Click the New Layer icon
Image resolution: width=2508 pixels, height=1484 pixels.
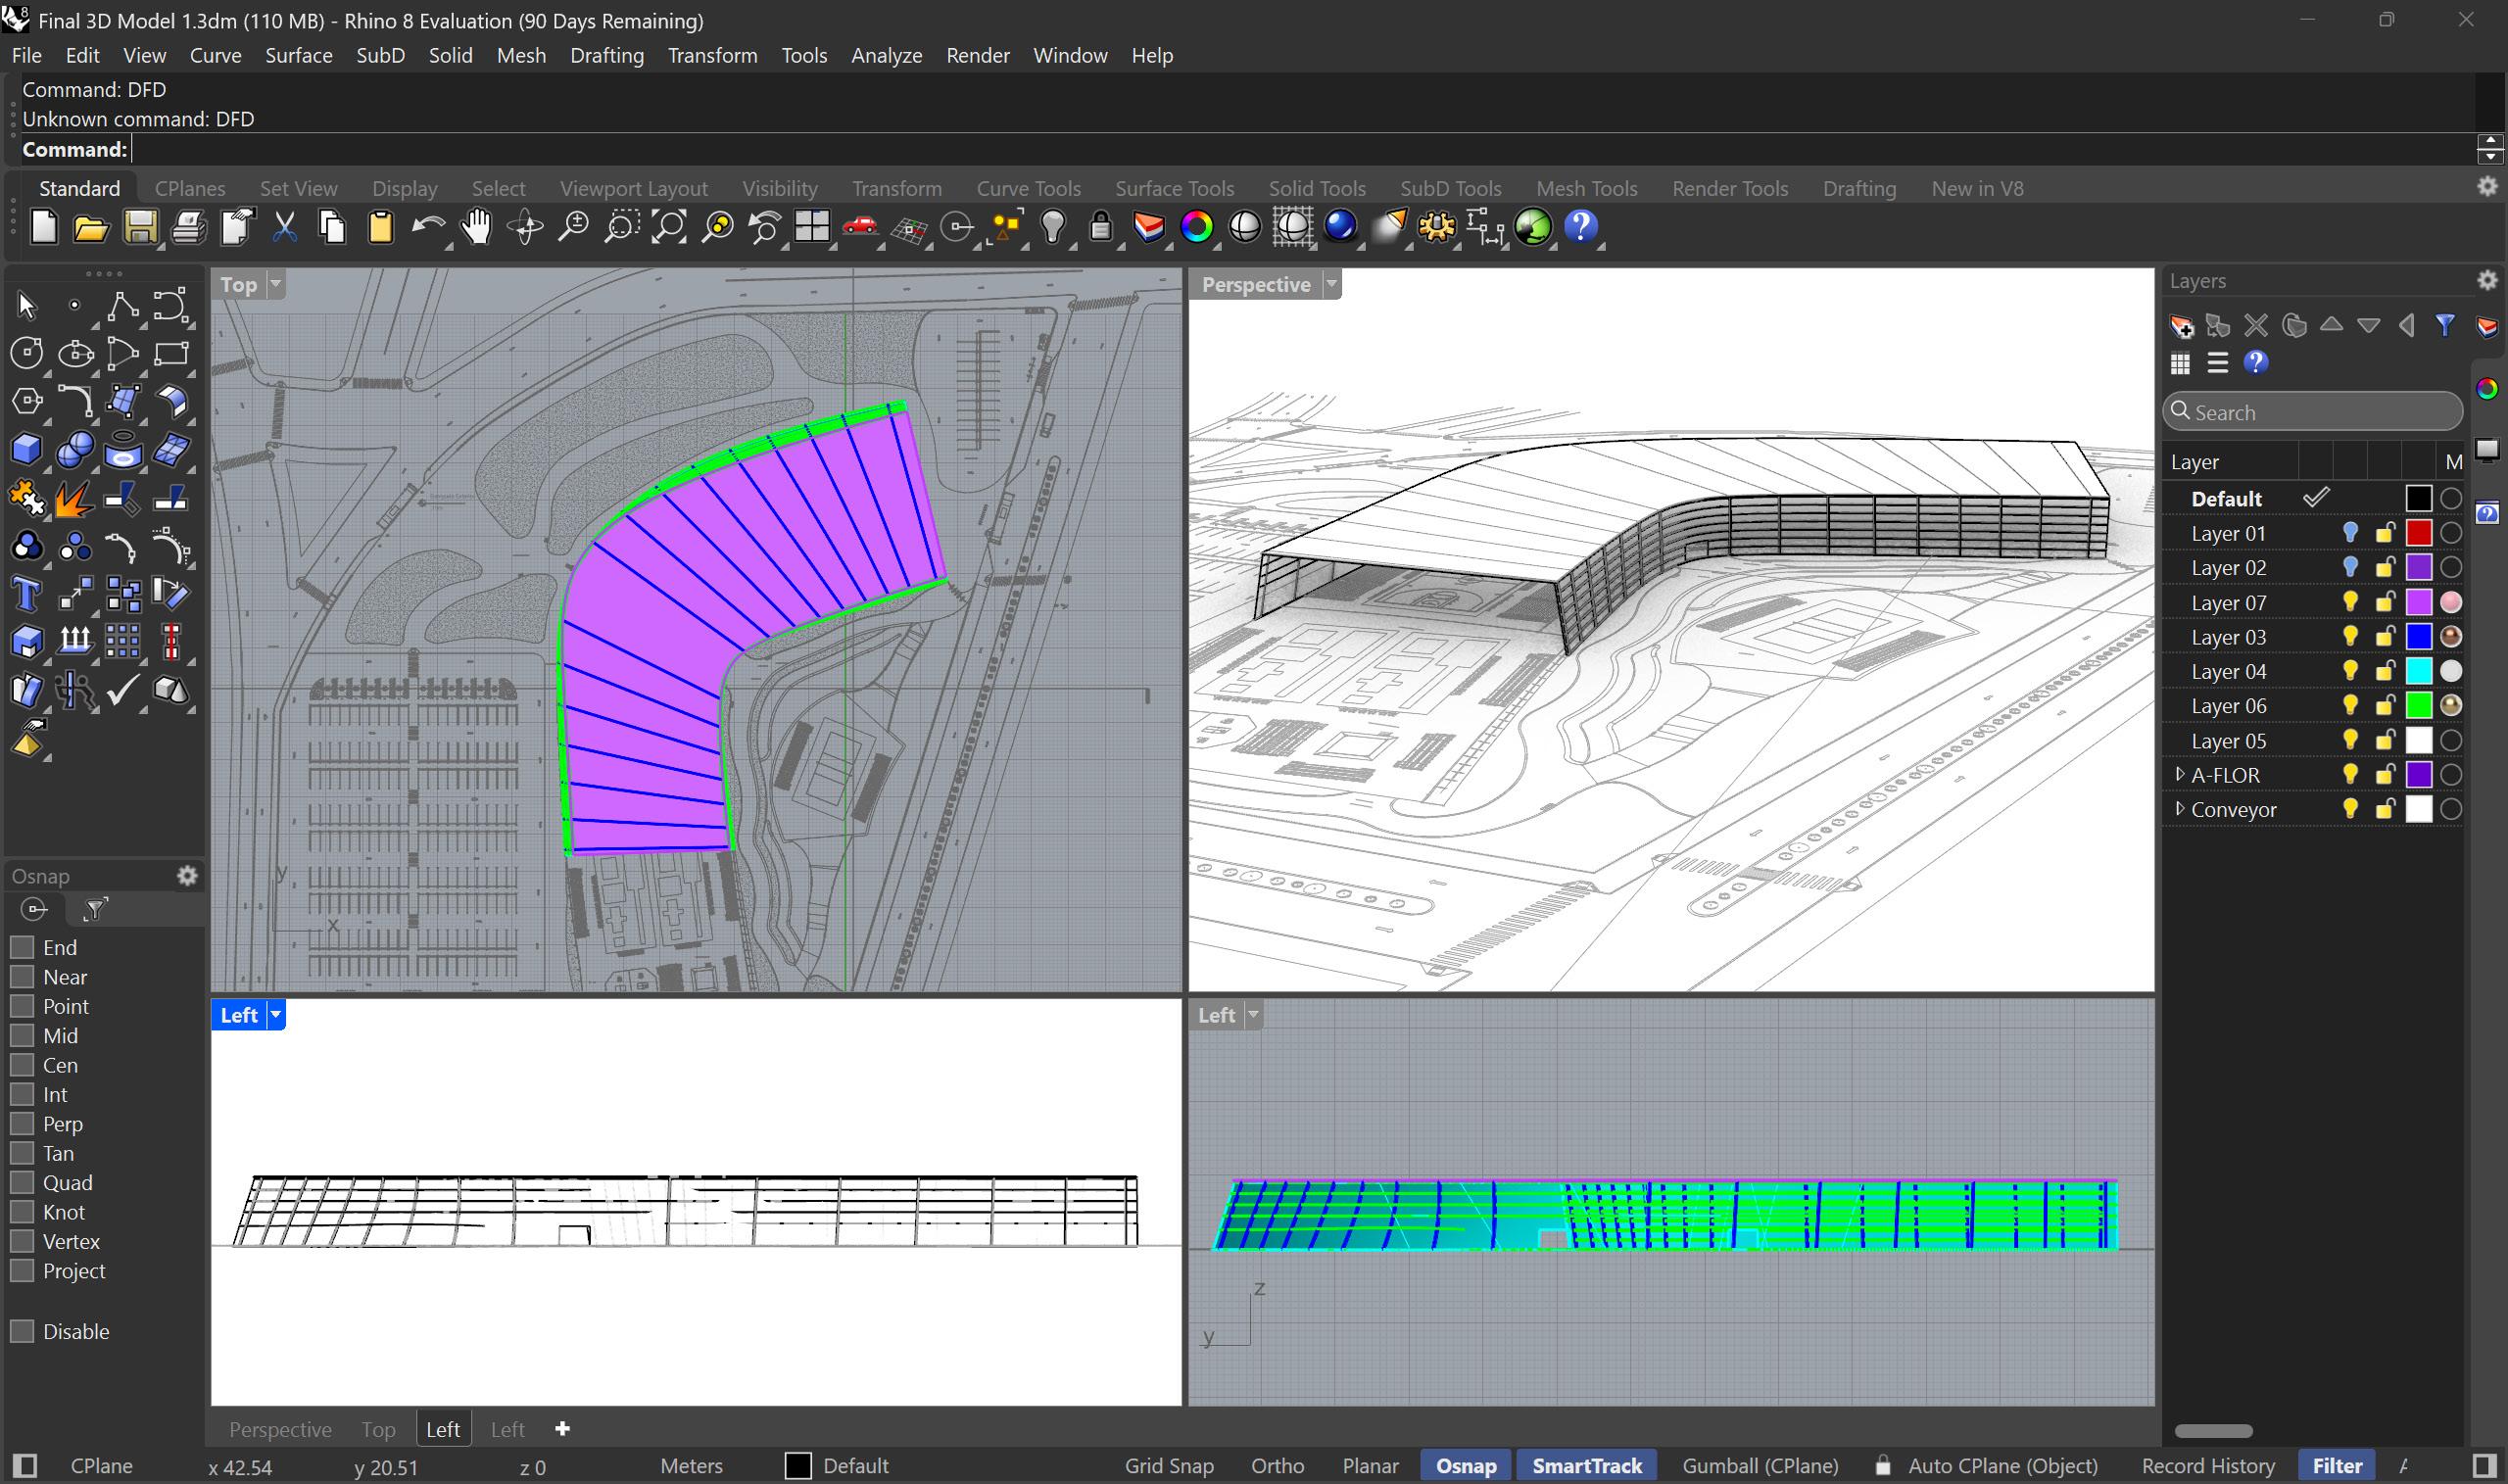[x=2181, y=326]
